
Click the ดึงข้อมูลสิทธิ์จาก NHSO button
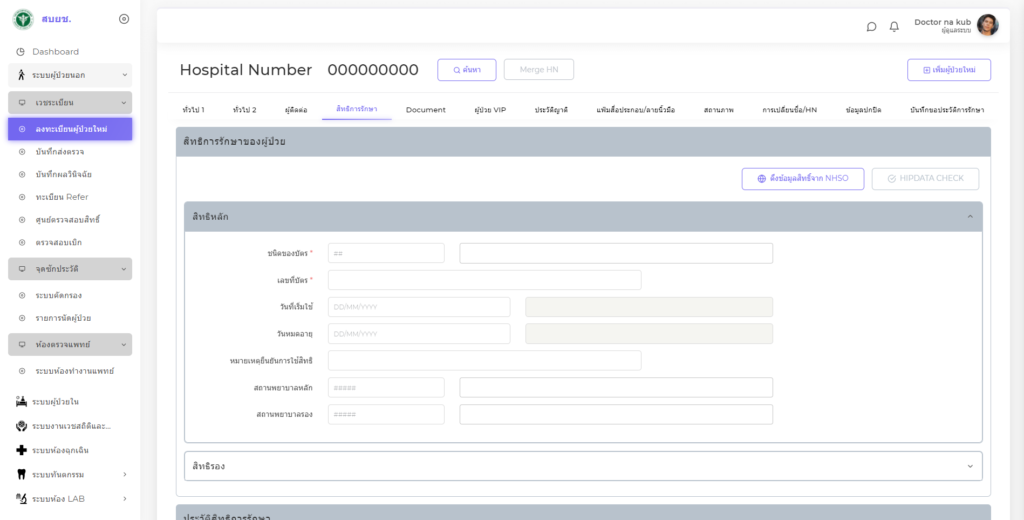click(x=802, y=179)
